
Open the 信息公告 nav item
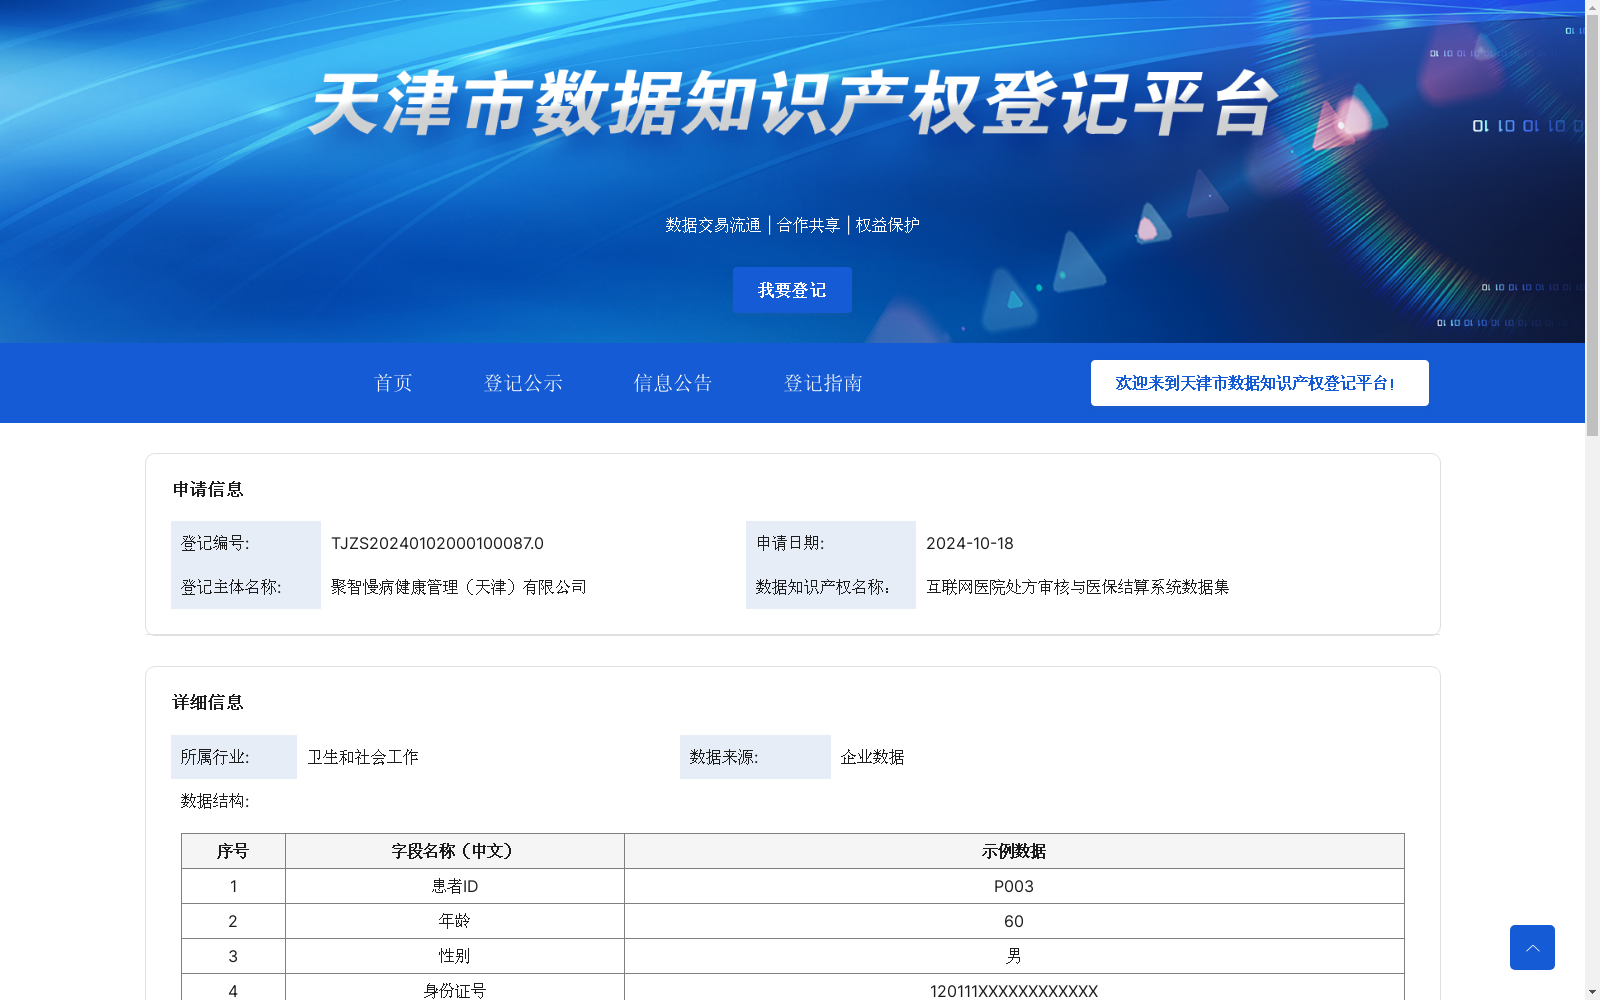coord(673,383)
